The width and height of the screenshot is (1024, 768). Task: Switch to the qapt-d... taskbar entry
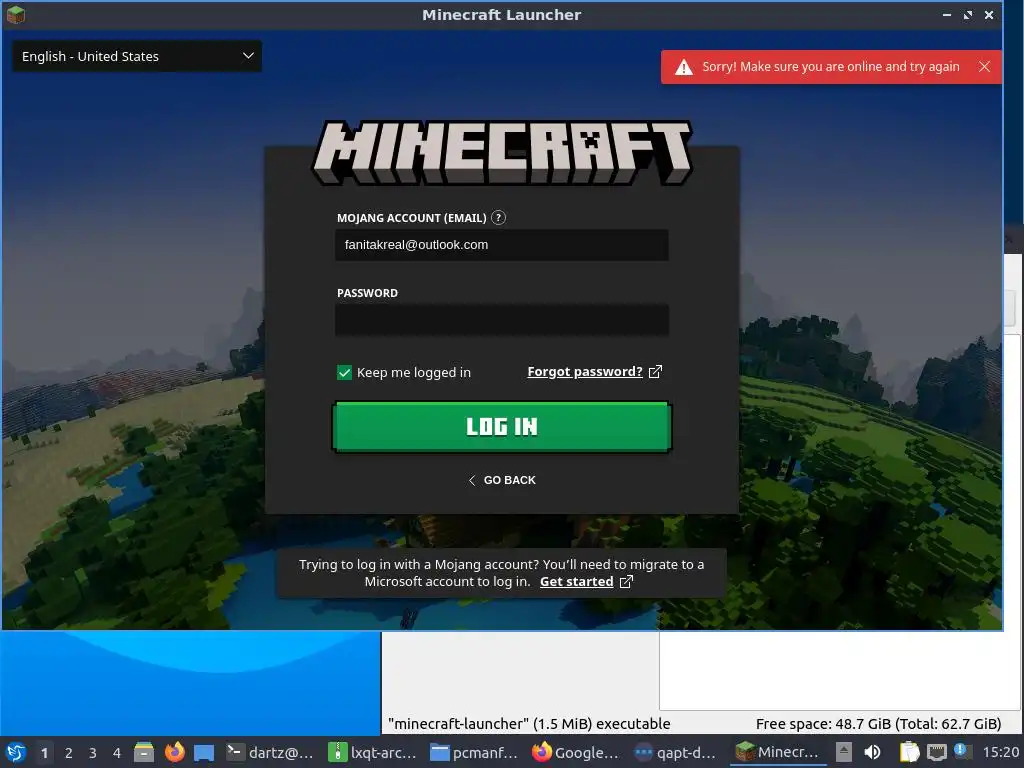[x=676, y=752]
